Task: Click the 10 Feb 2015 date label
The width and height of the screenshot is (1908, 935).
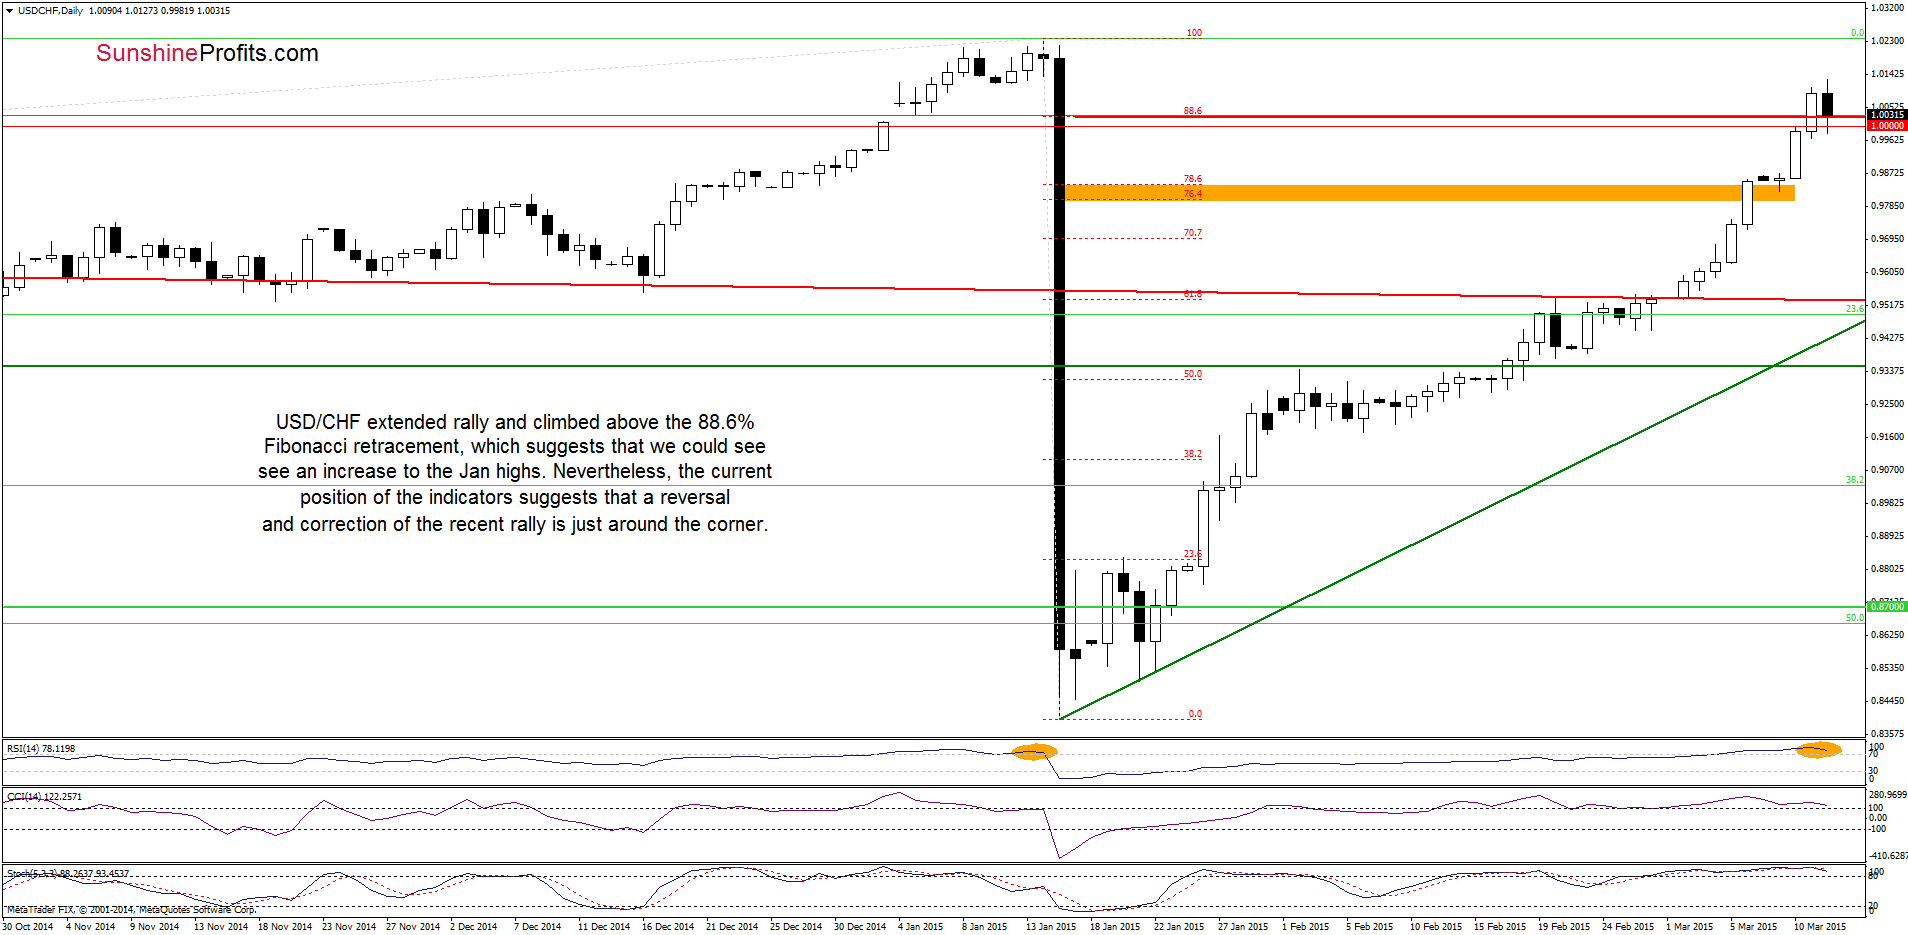Action: pyautogui.click(x=1436, y=927)
